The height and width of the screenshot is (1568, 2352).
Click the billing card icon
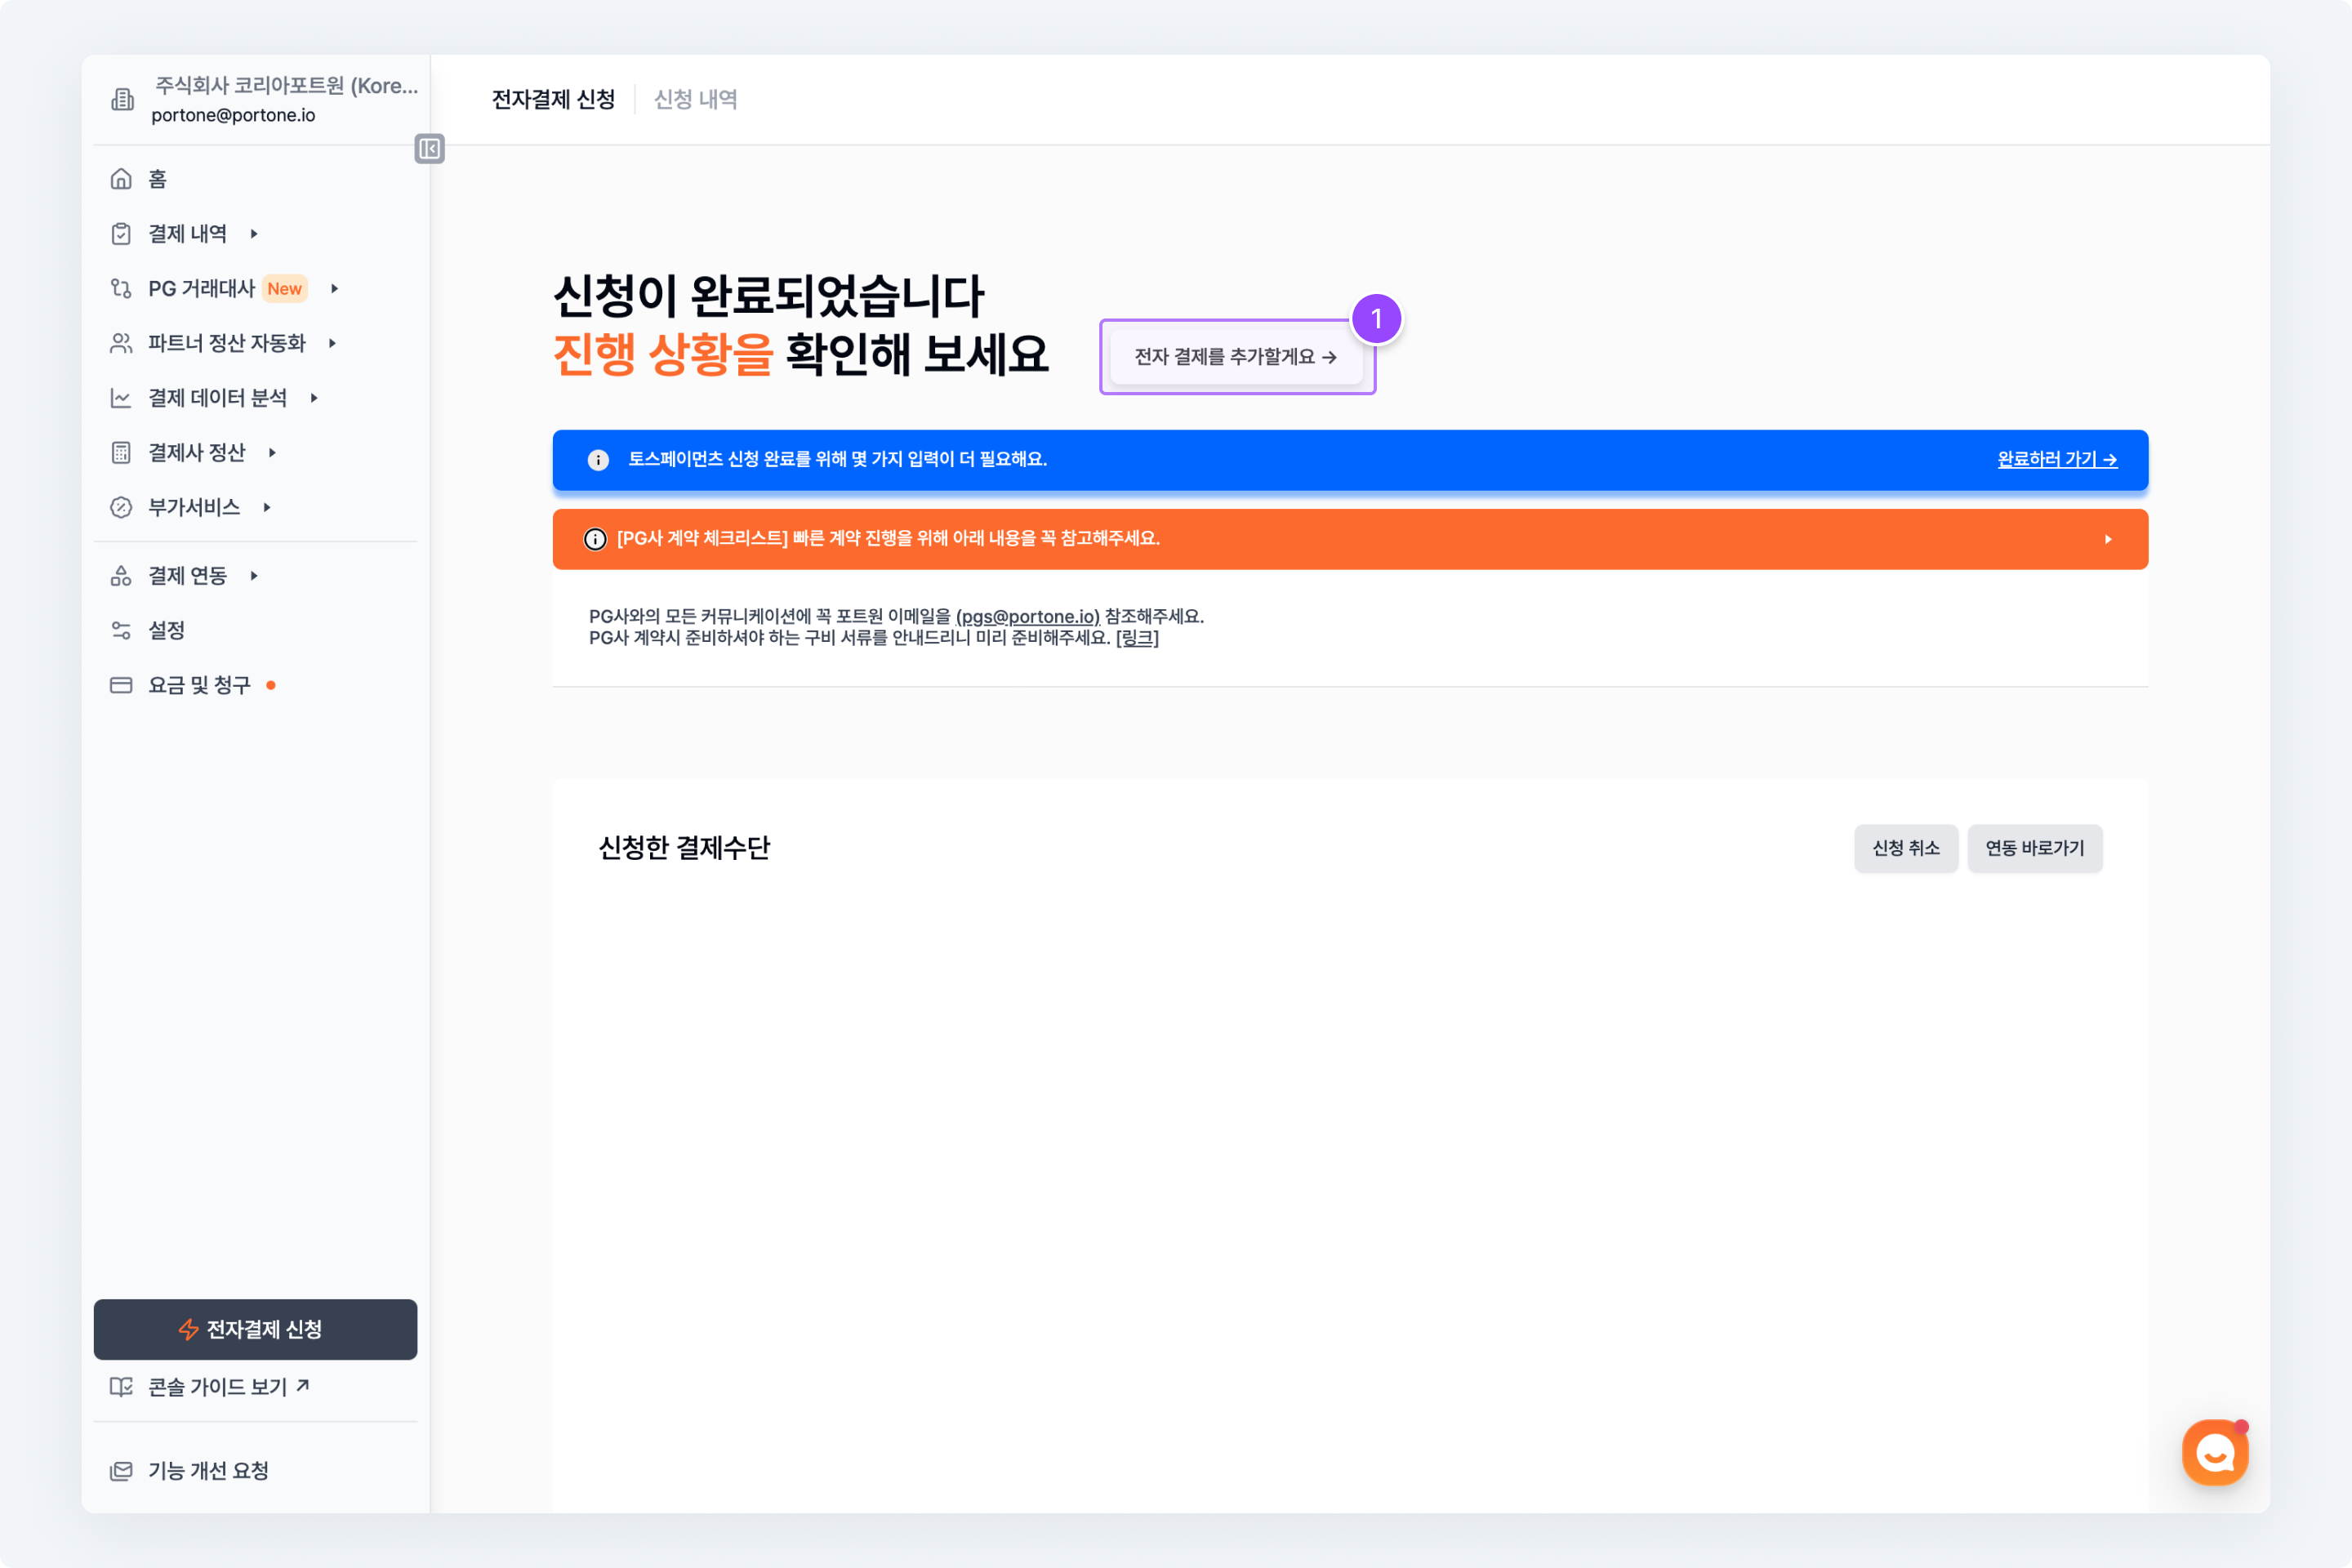point(121,685)
